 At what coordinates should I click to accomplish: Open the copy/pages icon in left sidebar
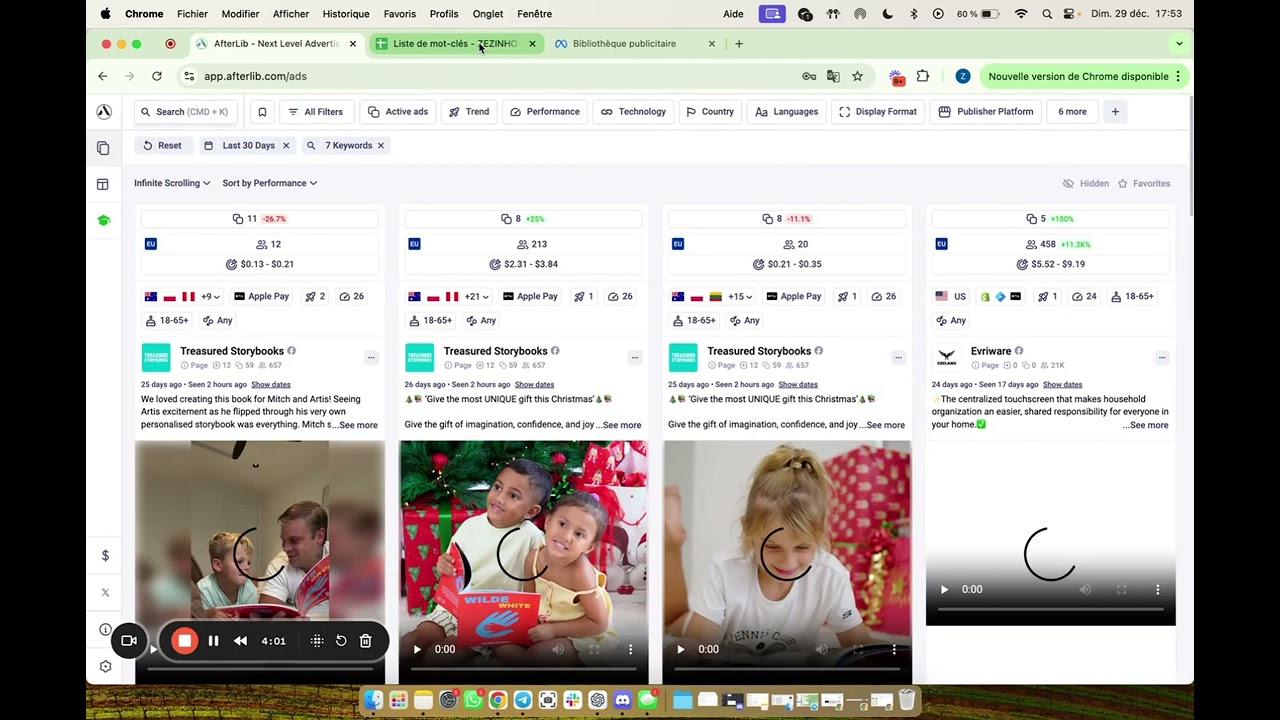point(103,148)
